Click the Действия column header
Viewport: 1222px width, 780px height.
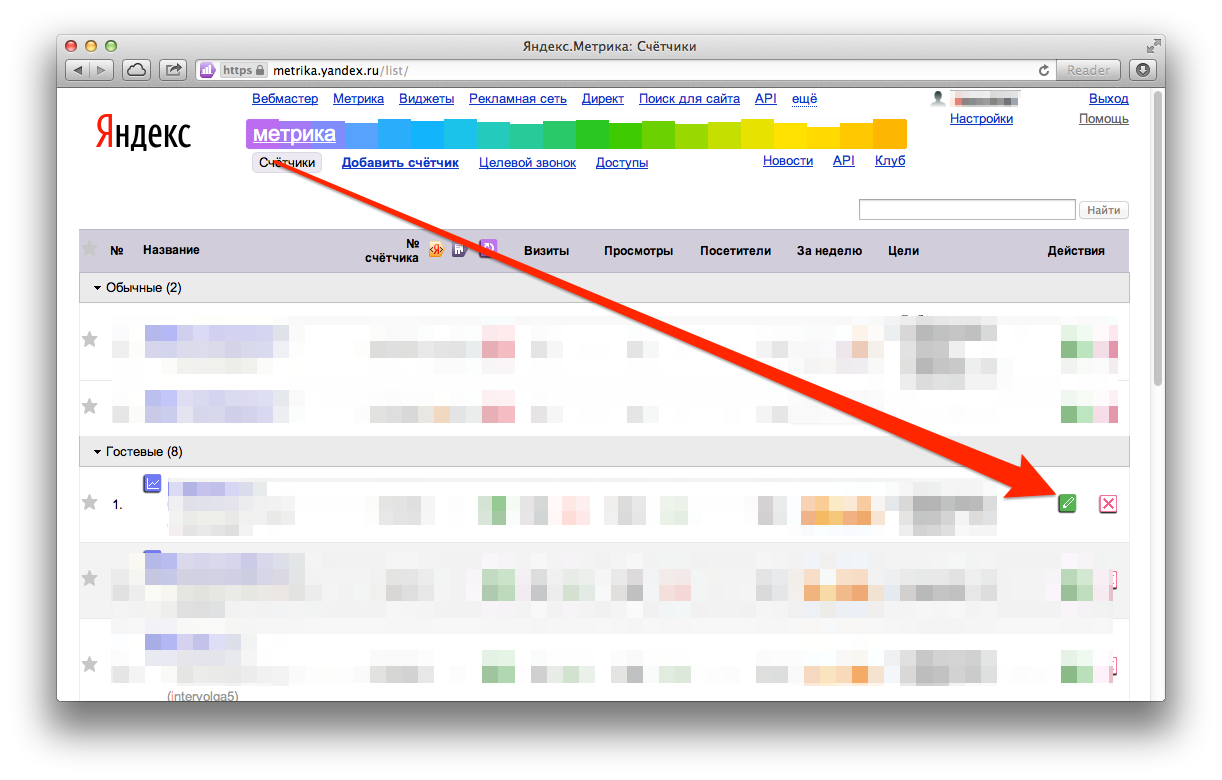pos(1076,251)
